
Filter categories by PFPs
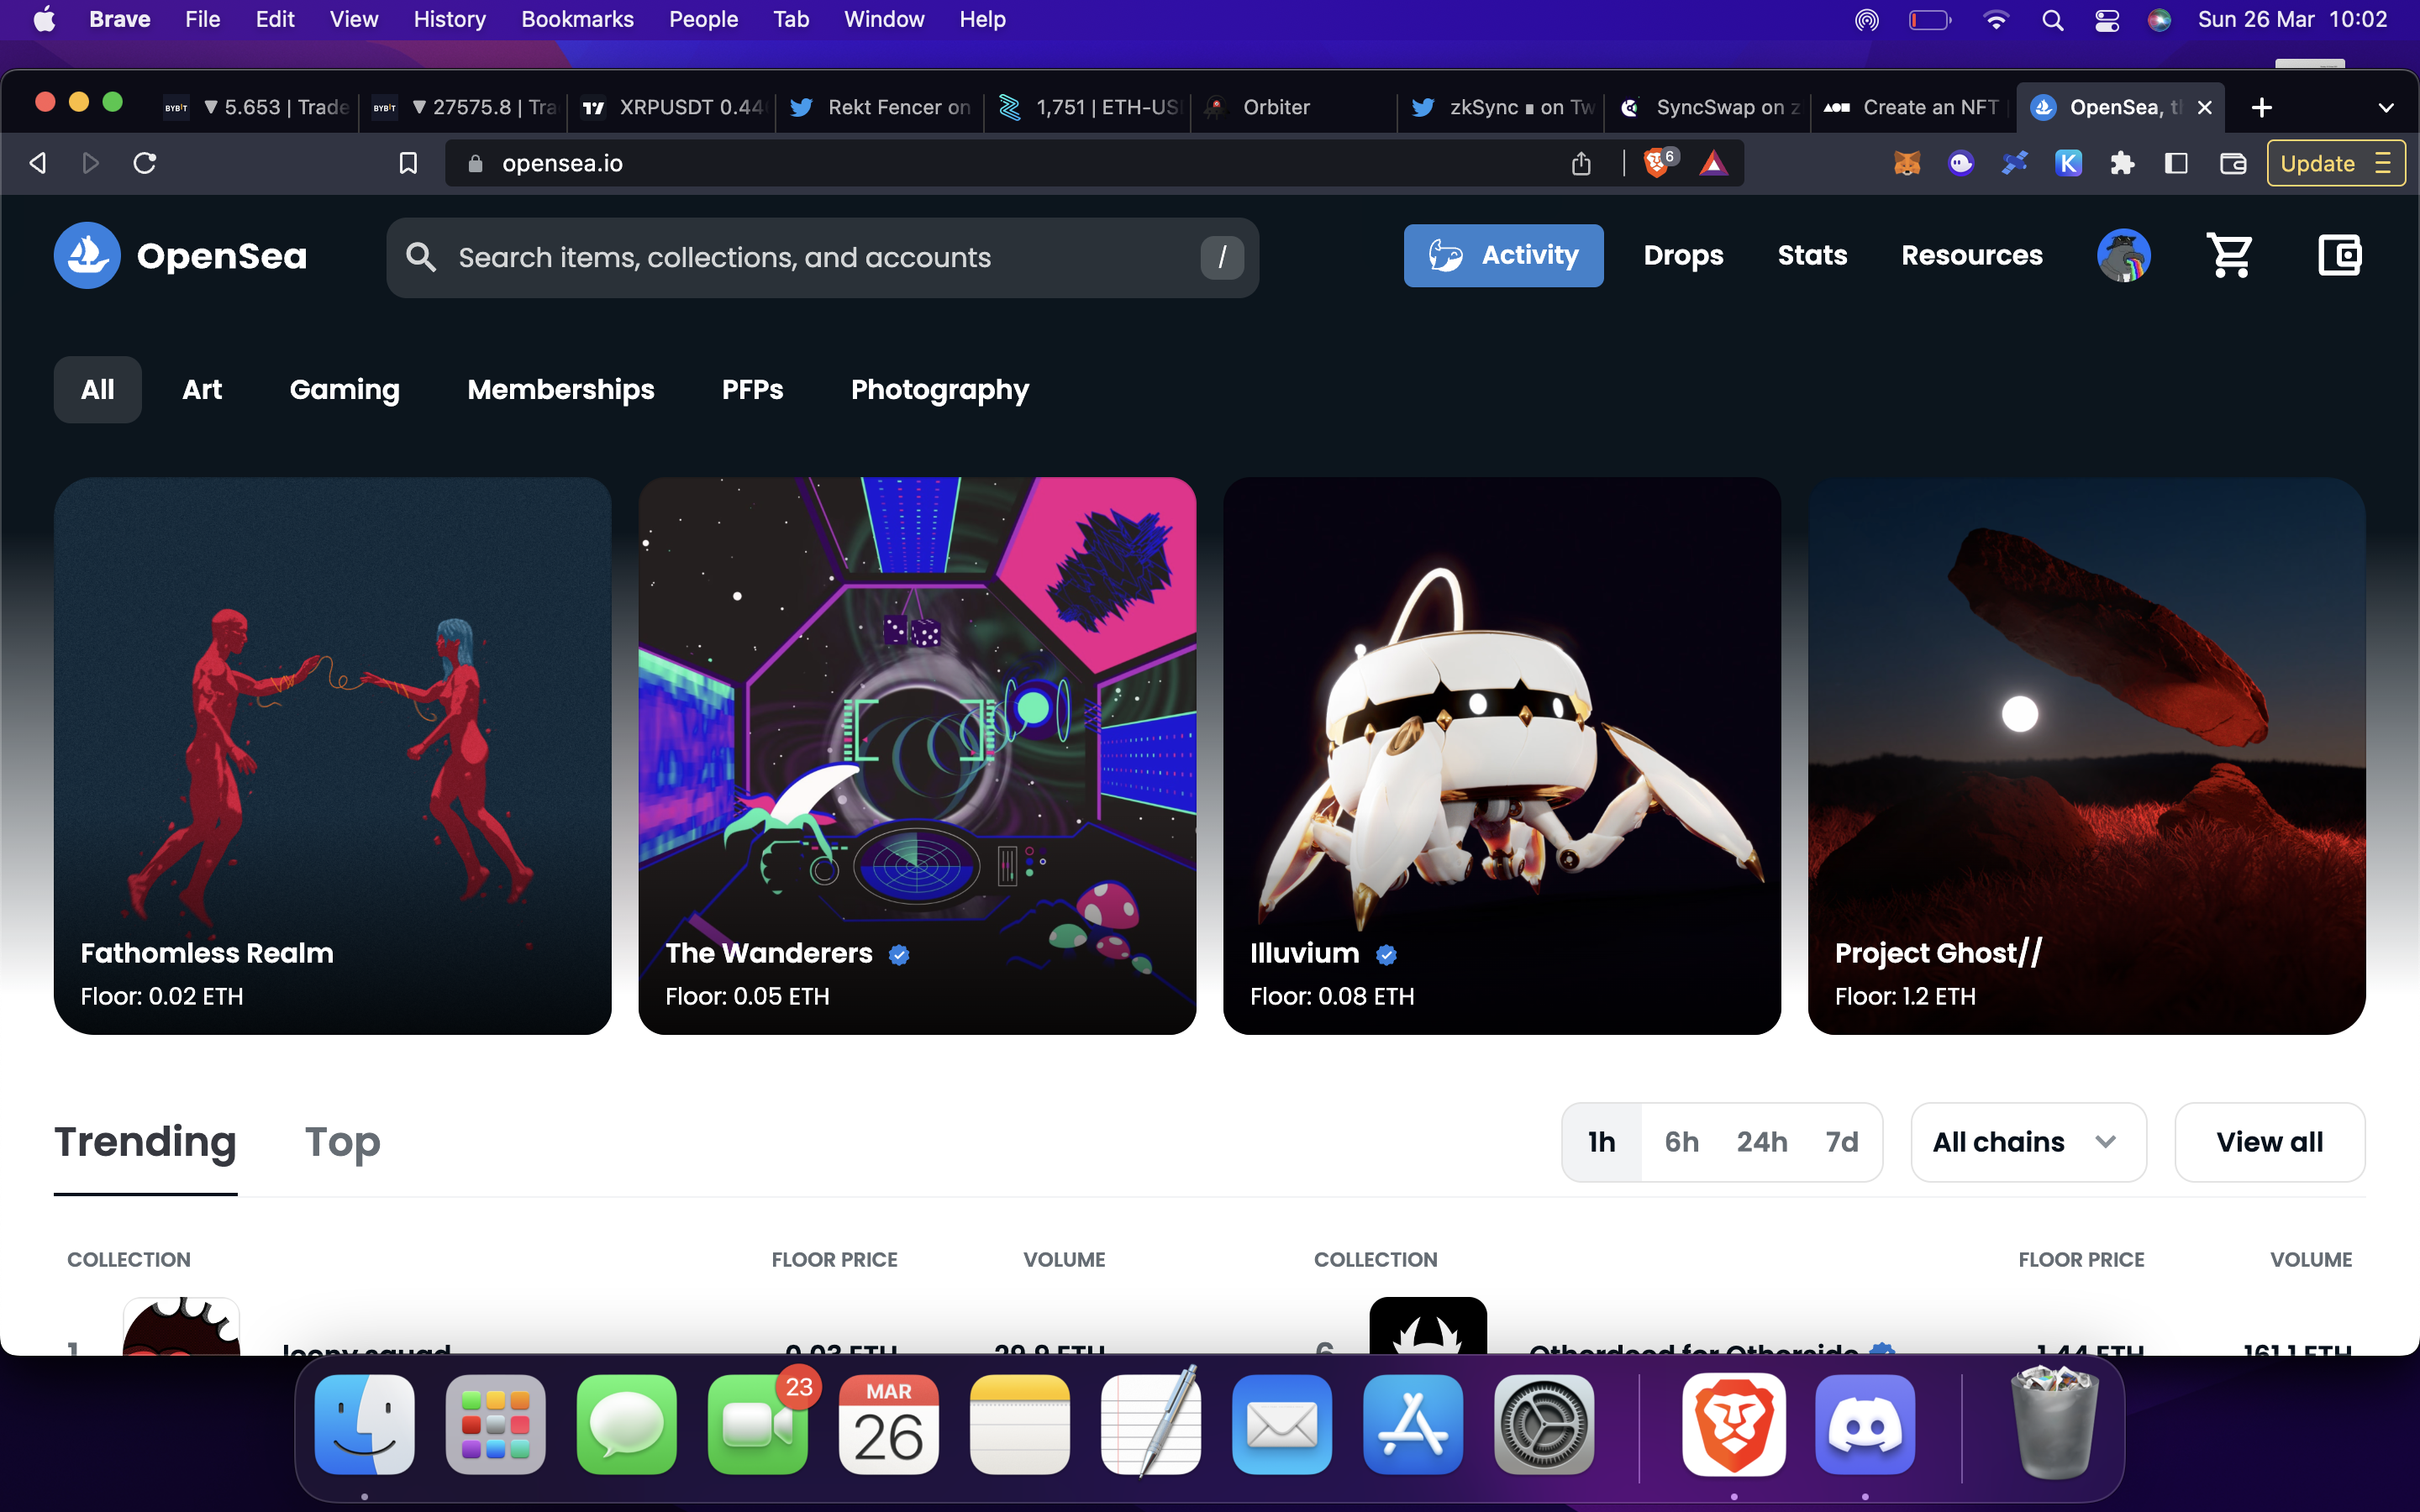coord(753,389)
